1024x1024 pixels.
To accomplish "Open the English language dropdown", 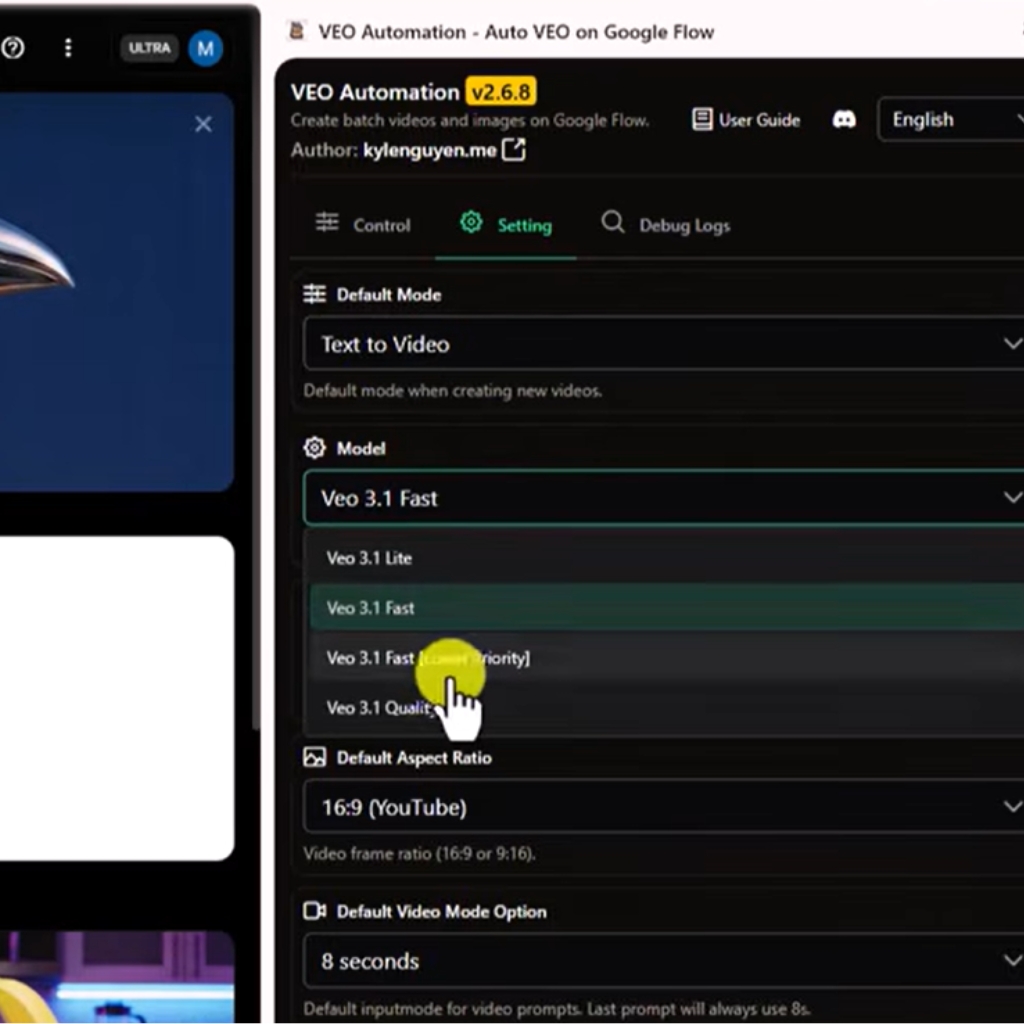I will tap(951, 120).
